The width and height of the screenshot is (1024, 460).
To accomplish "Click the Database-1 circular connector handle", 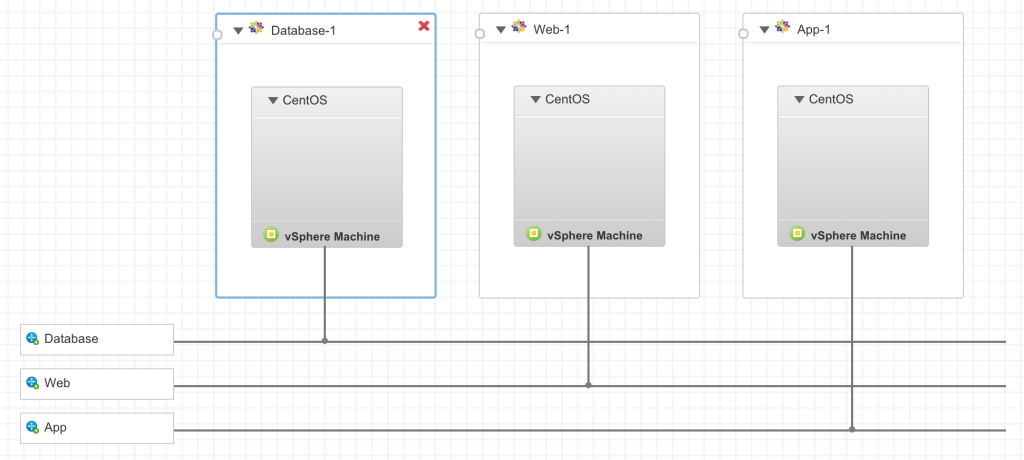I will [217, 34].
